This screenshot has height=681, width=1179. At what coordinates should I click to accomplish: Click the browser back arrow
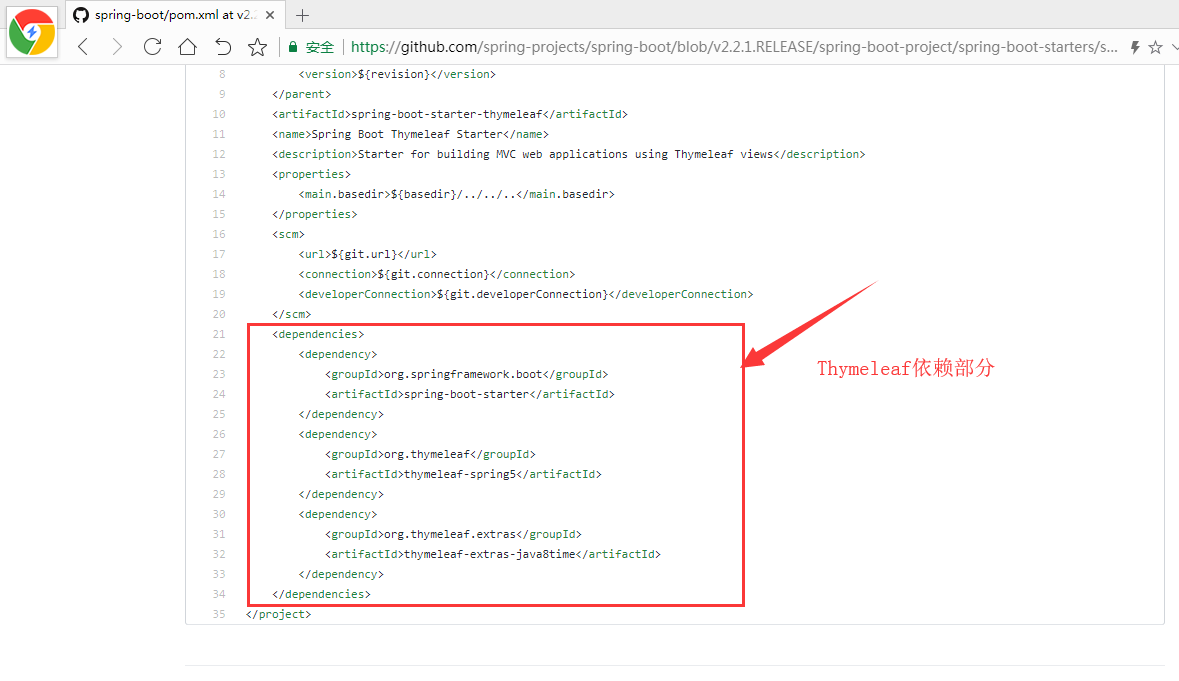(x=83, y=47)
